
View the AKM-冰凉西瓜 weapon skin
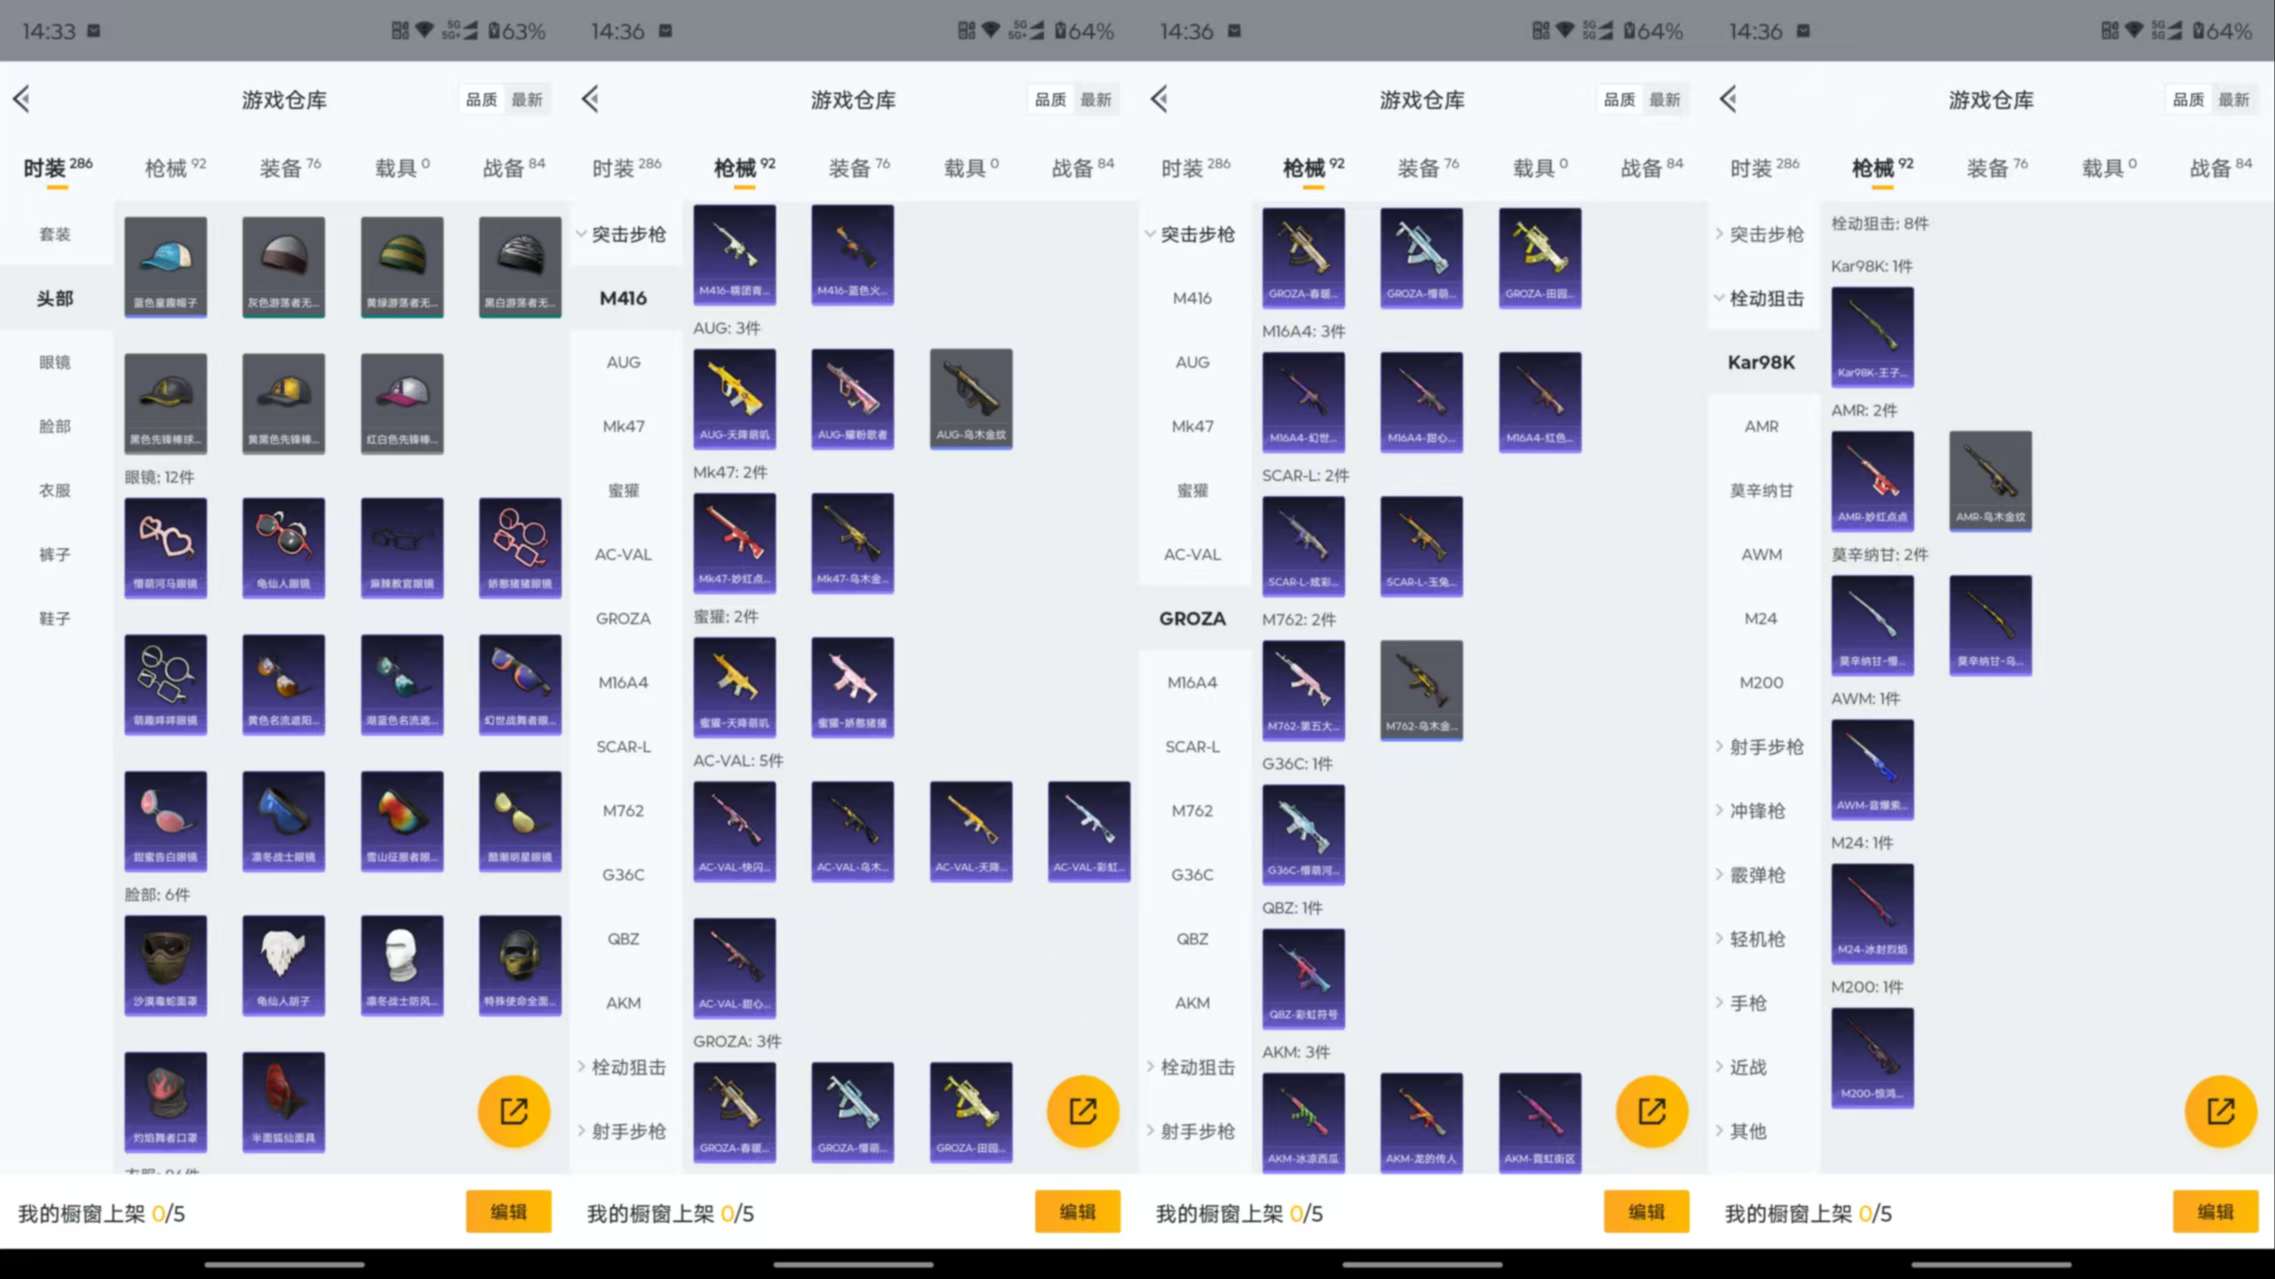1303,1121
